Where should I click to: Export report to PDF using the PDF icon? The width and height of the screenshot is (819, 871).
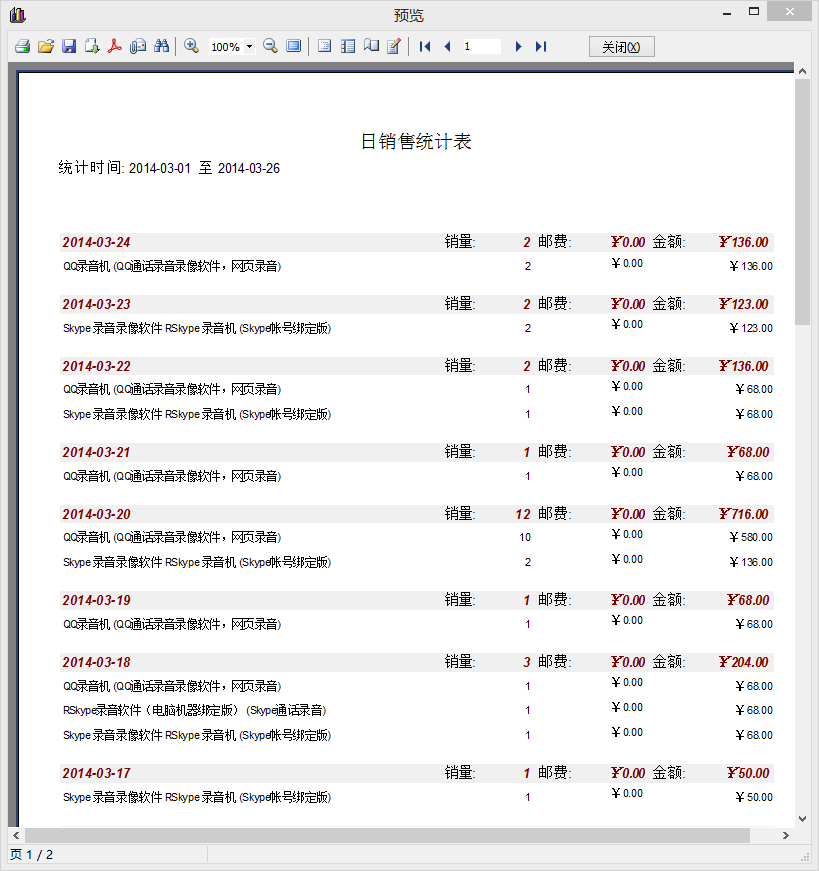click(113, 46)
